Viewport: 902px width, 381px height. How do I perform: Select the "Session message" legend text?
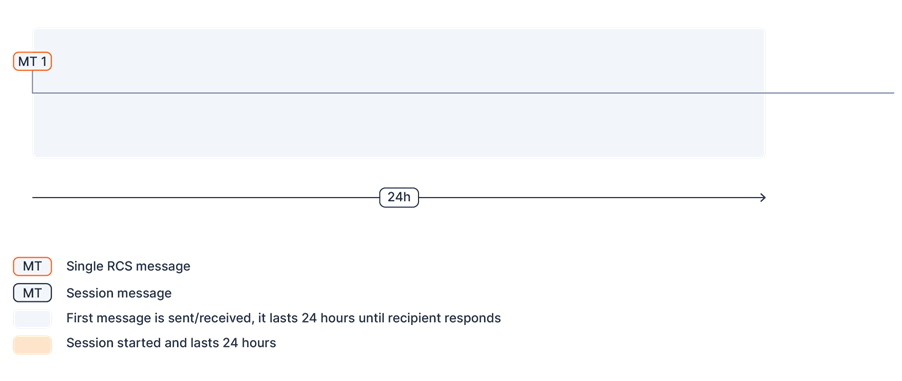pos(119,293)
